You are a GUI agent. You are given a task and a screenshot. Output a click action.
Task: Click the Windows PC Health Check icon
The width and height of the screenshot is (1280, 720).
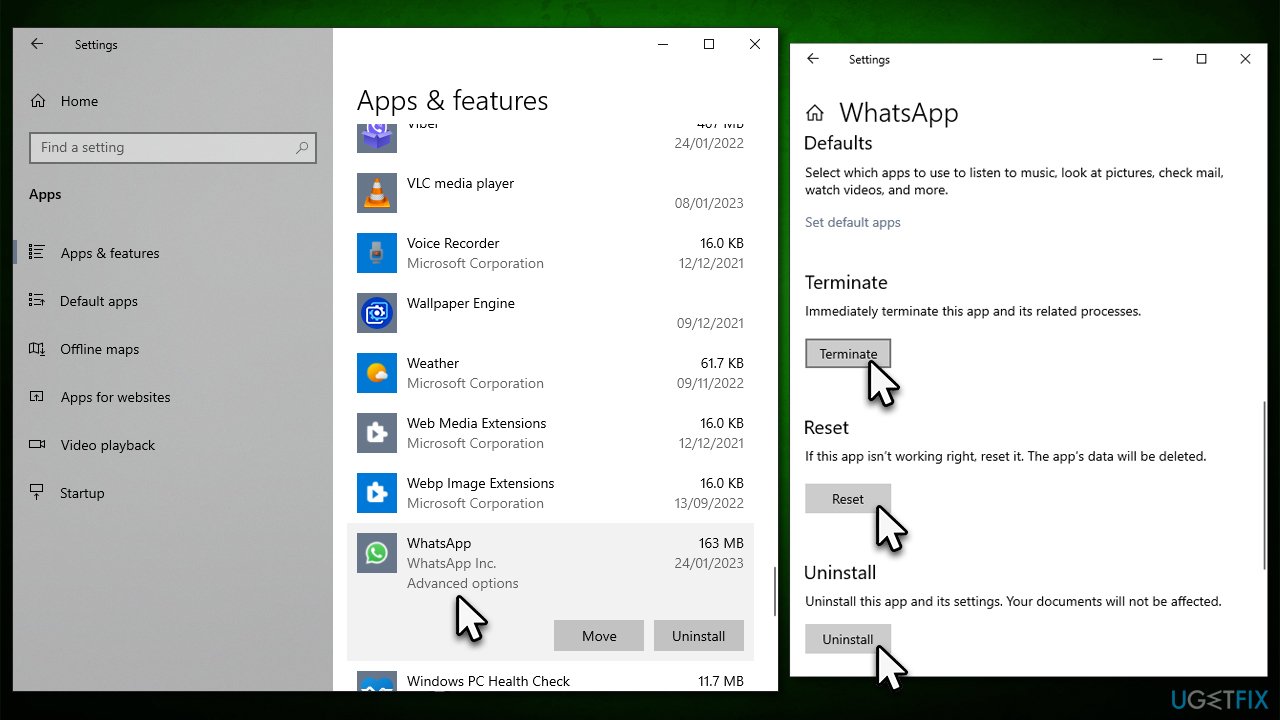377,685
